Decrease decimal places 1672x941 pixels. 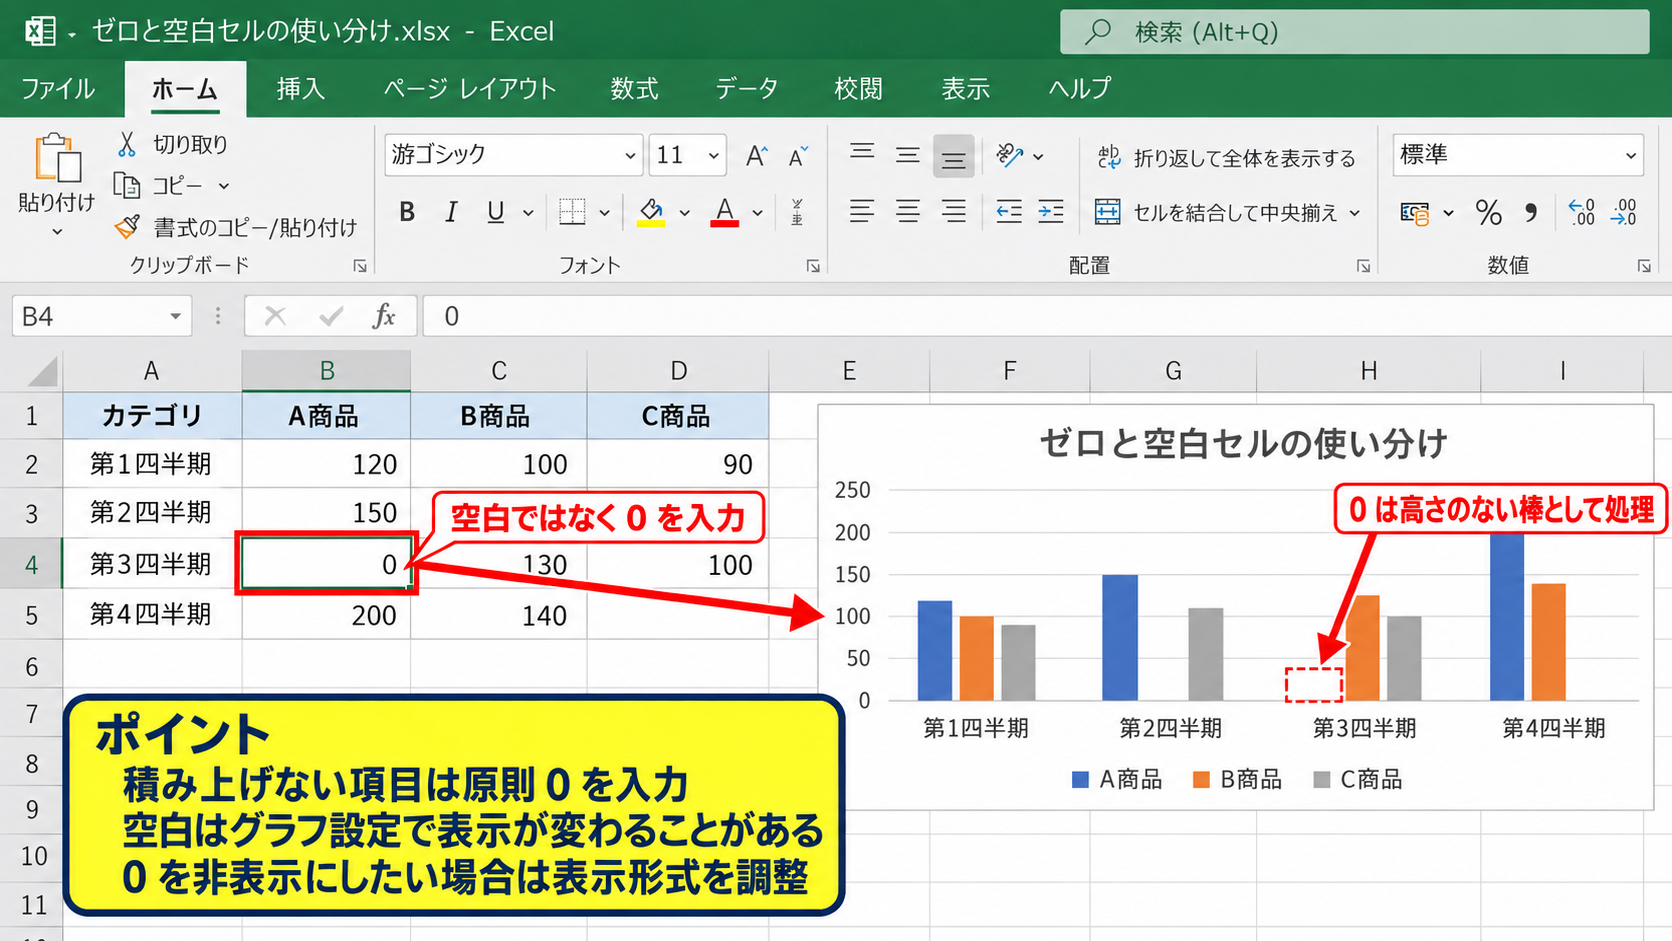(x=1624, y=212)
